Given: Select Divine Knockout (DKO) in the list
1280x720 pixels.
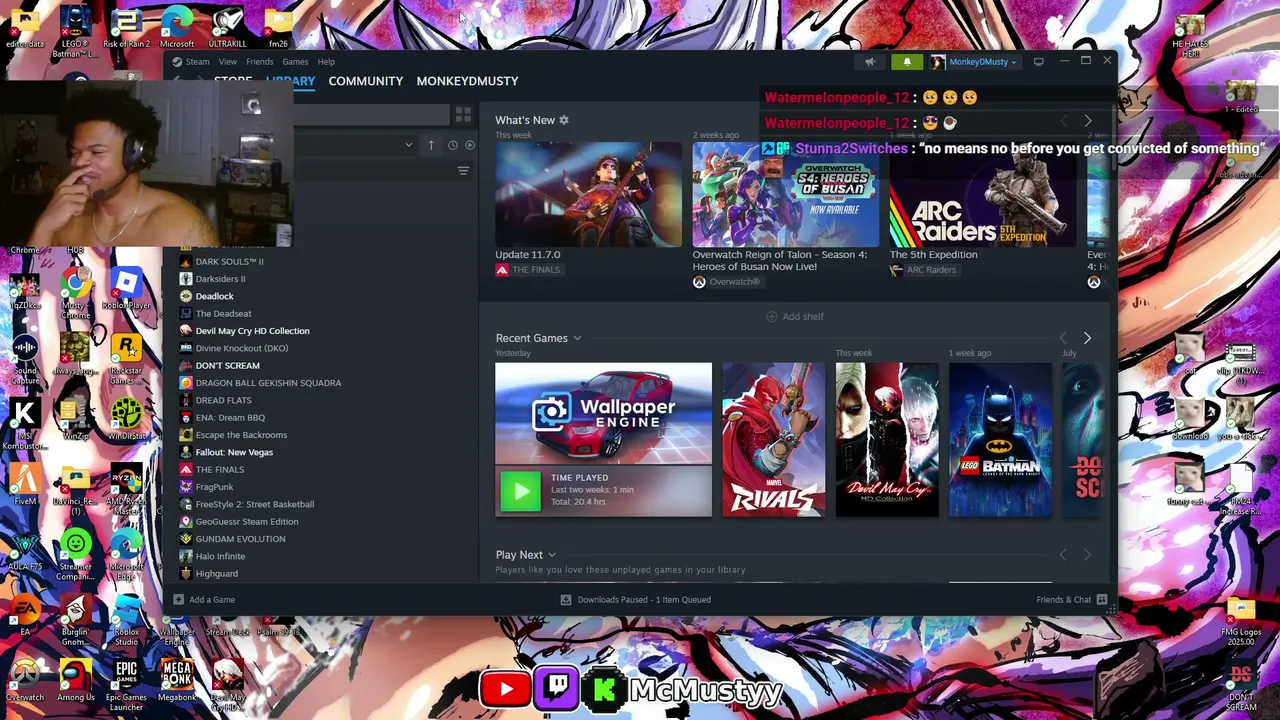Looking at the screenshot, I should (242, 349).
